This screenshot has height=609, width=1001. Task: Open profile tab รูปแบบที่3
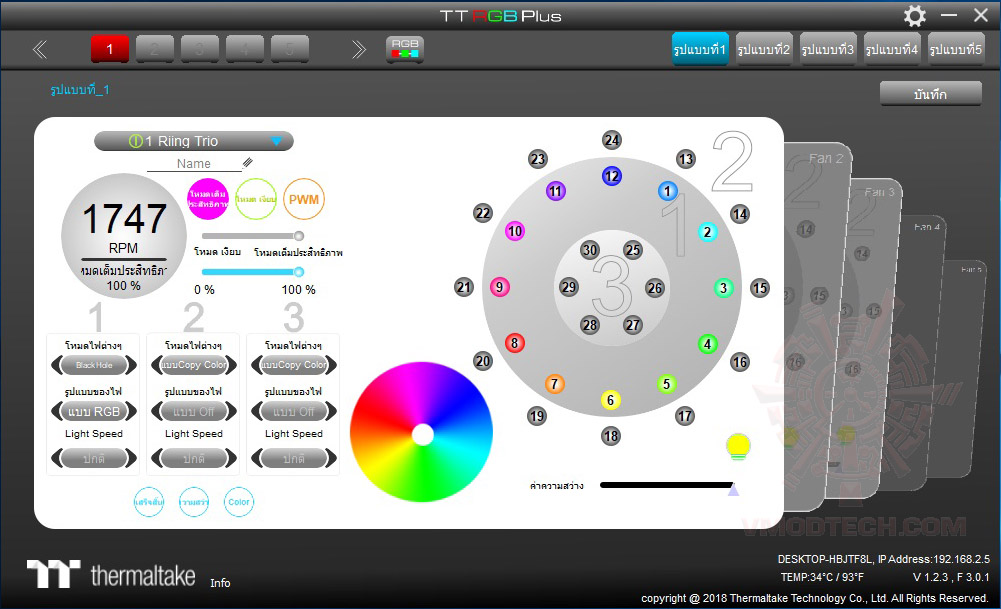pyautogui.click(x=828, y=49)
